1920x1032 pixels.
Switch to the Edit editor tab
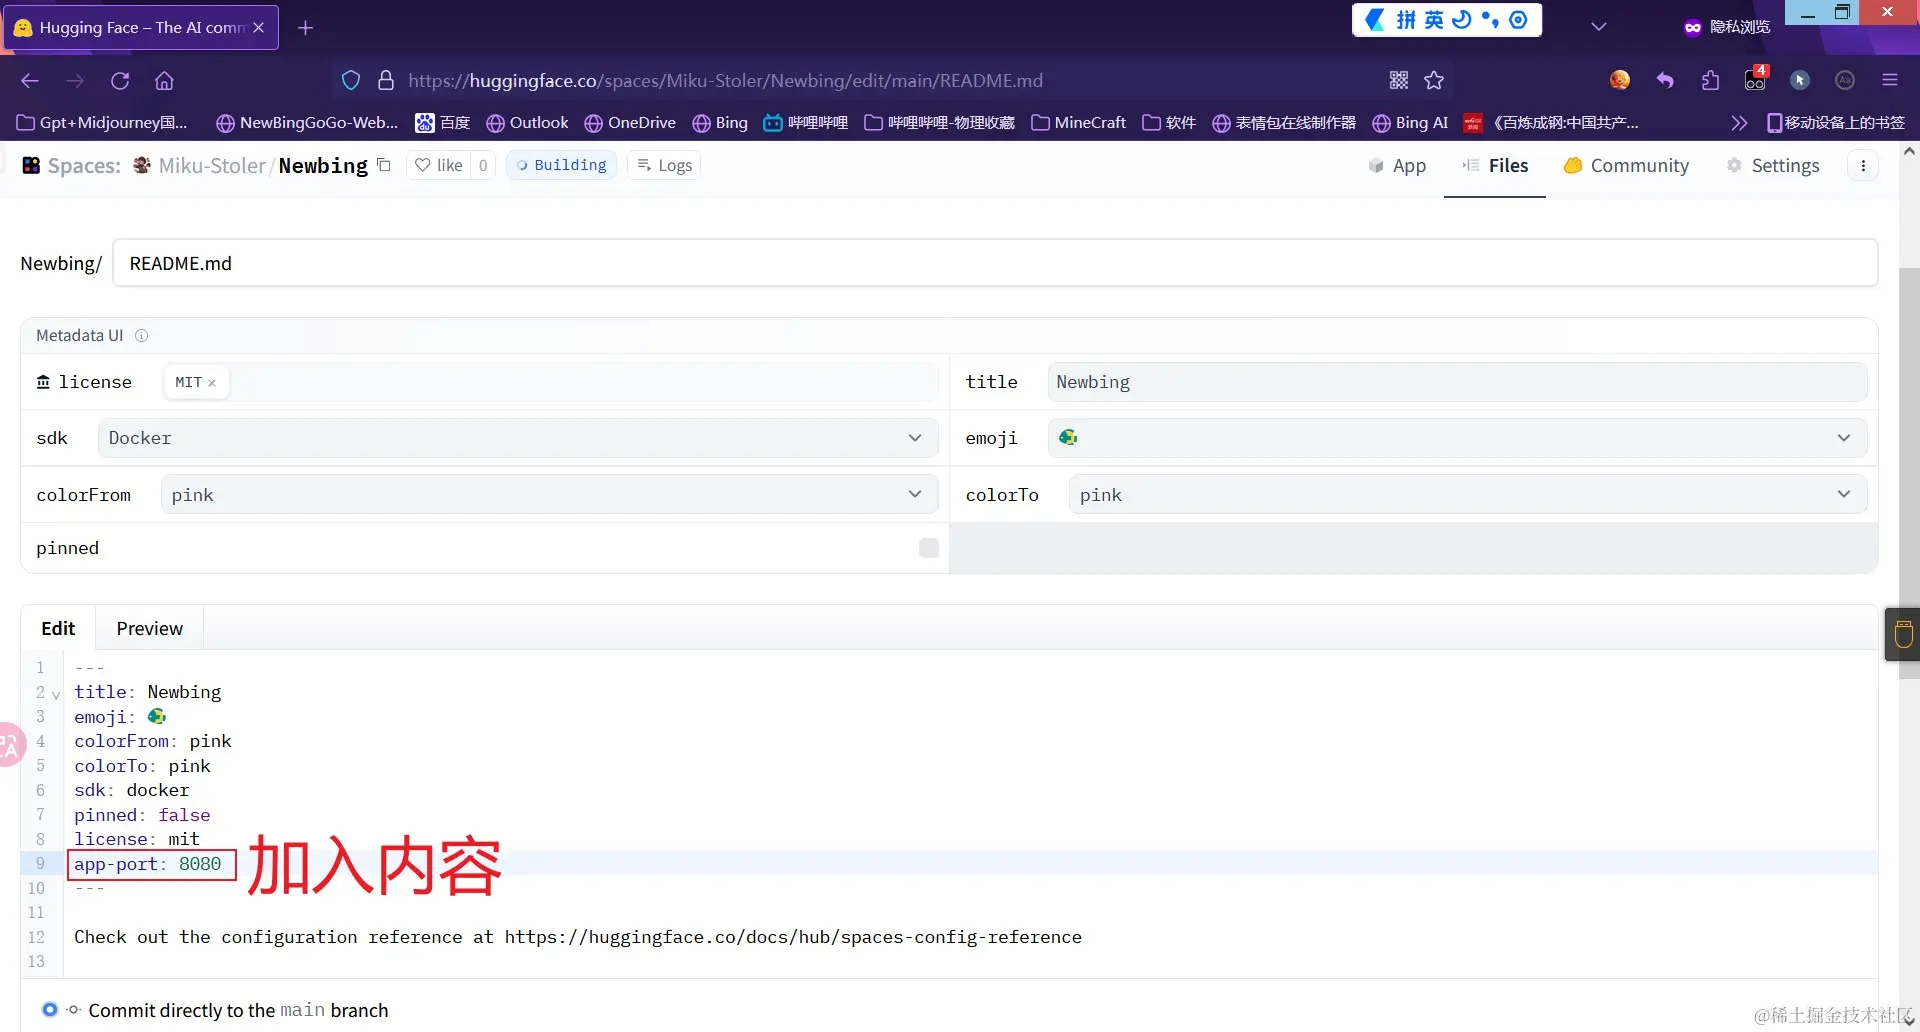tap(58, 628)
